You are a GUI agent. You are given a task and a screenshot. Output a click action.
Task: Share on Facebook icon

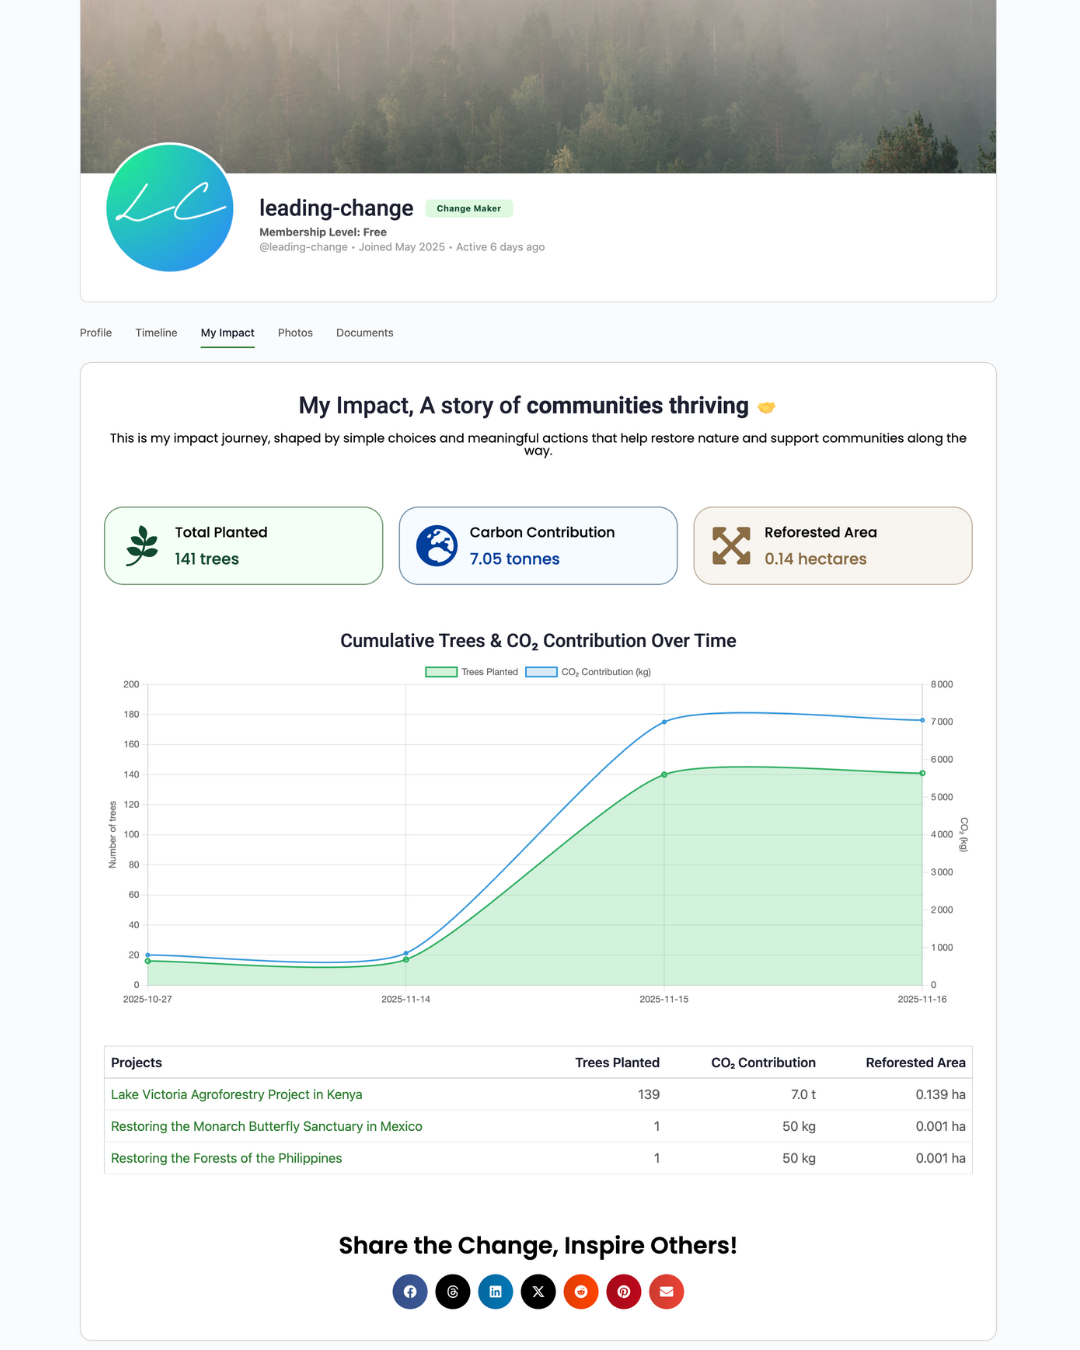click(410, 1292)
